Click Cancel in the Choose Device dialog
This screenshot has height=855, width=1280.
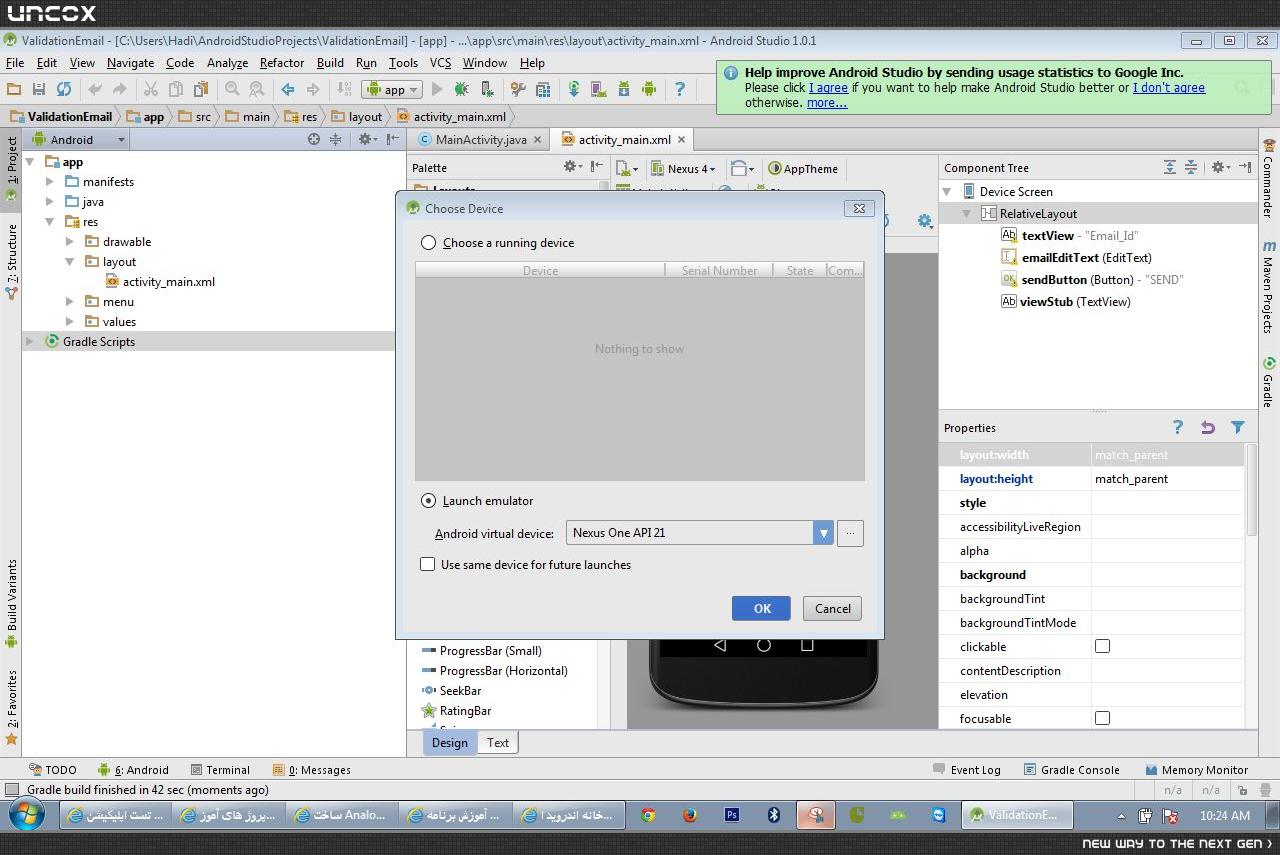pos(832,608)
